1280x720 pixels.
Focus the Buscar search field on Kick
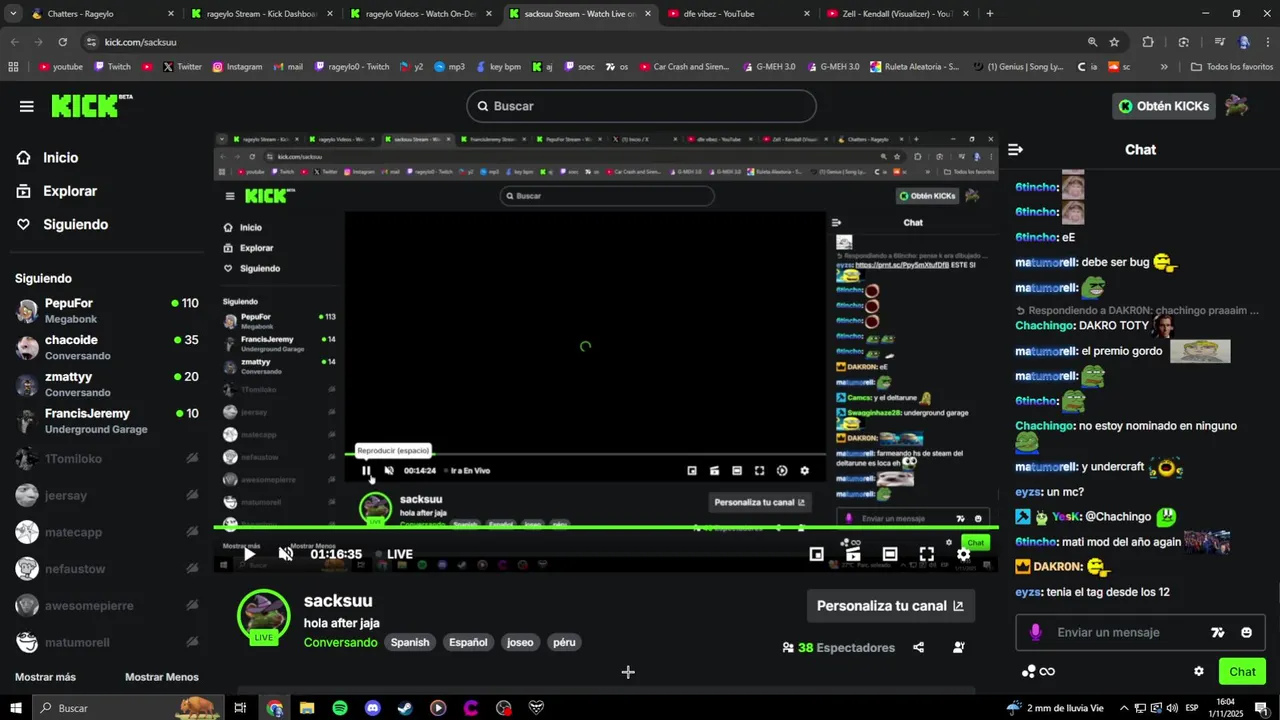pos(641,106)
